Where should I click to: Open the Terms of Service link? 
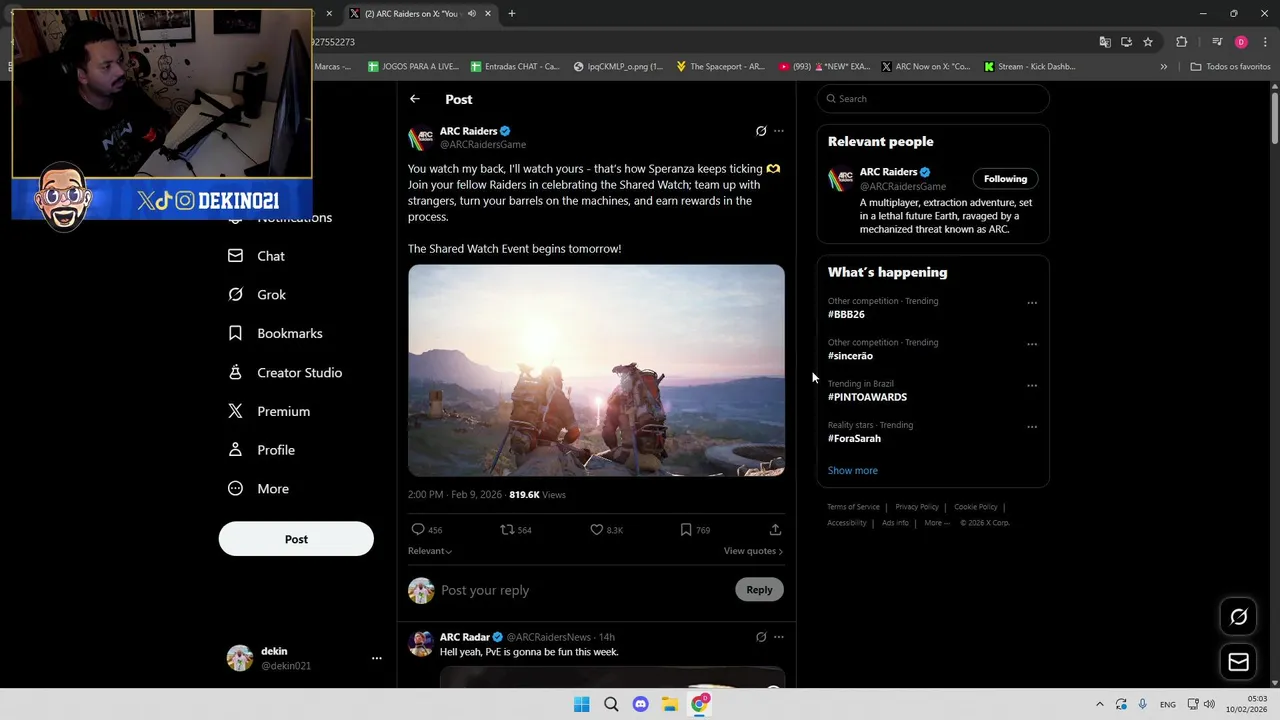pyautogui.click(x=853, y=507)
